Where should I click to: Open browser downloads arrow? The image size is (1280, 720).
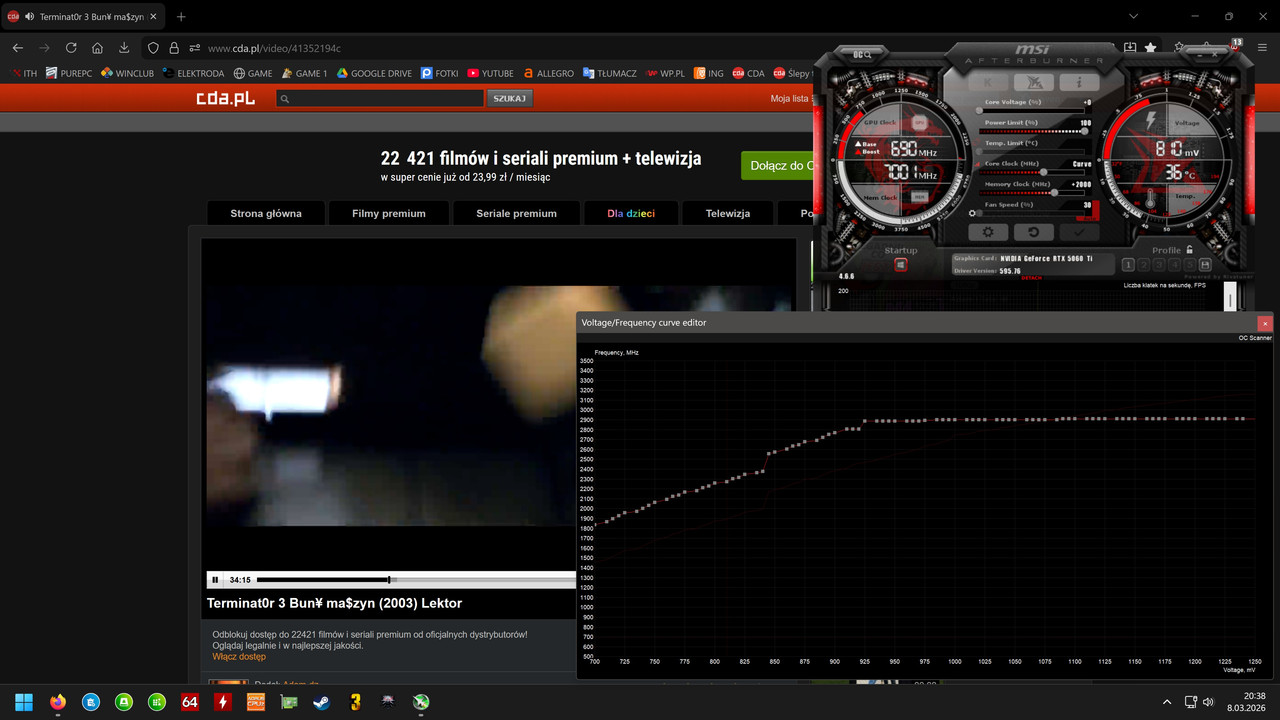[x=124, y=48]
